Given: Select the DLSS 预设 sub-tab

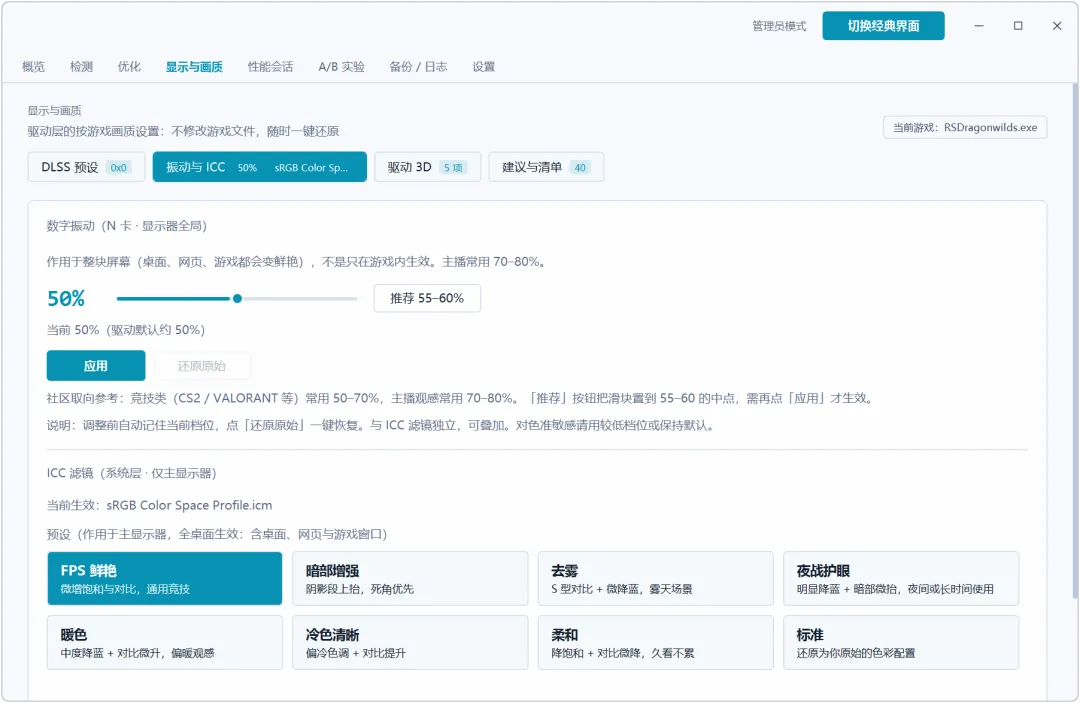Looking at the screenshot, I should tap(86, 167).
